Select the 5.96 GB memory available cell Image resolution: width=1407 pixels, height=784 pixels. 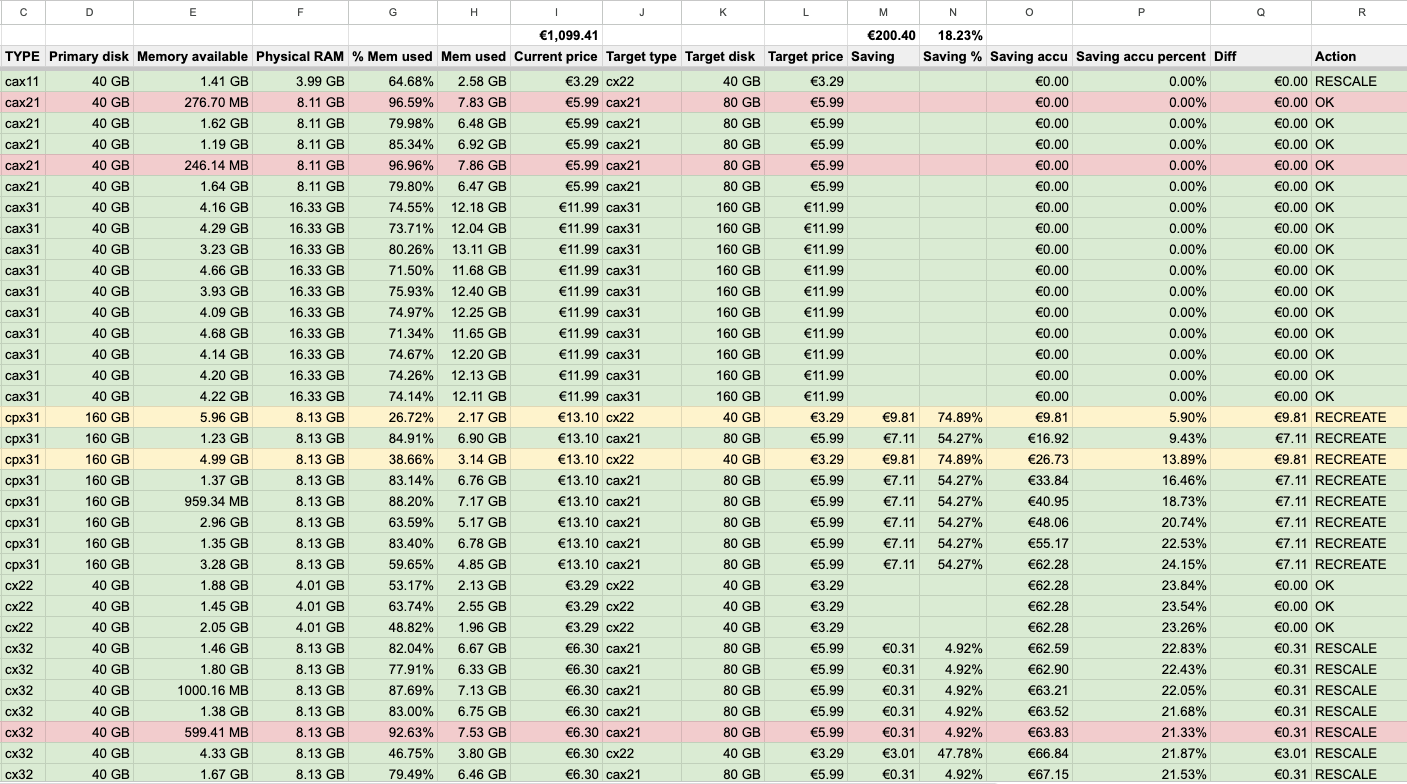pos(193,417)
